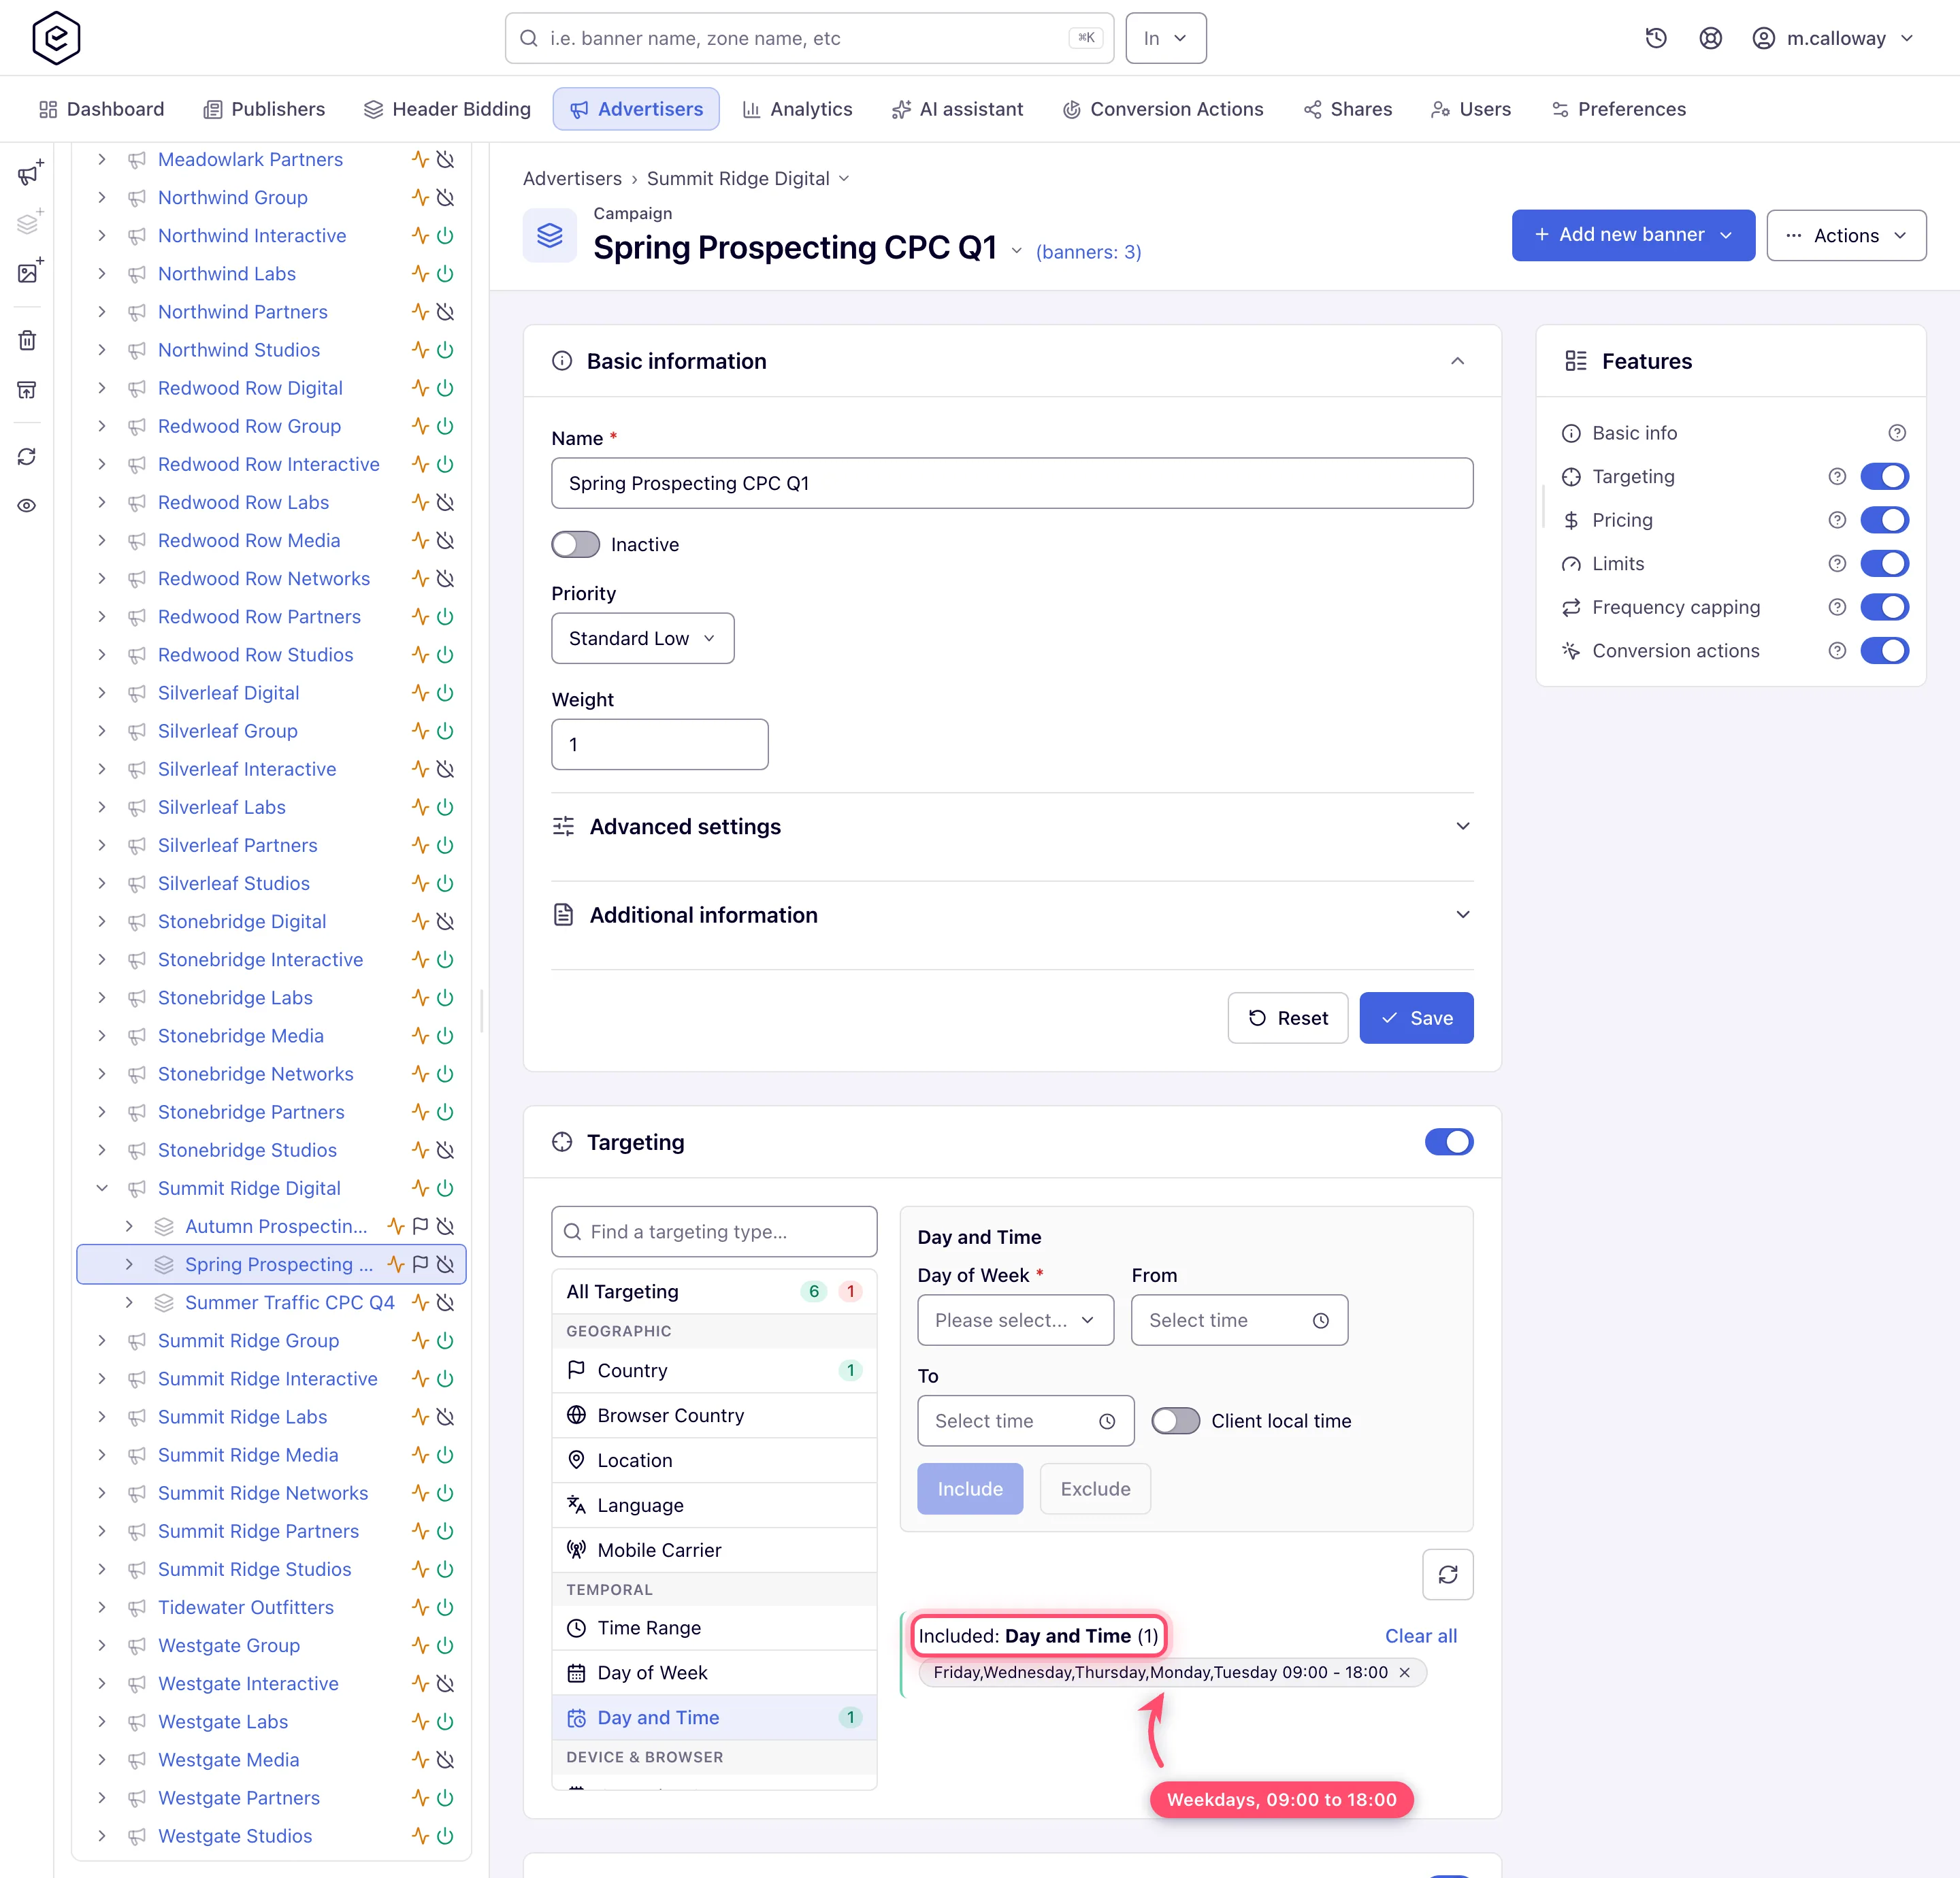Image resolution: width=1960 pixels, height=1878 pixels.
Task: Go to Conversion Actions tab
Action: pyautogui.click(x=1162, y=109)
